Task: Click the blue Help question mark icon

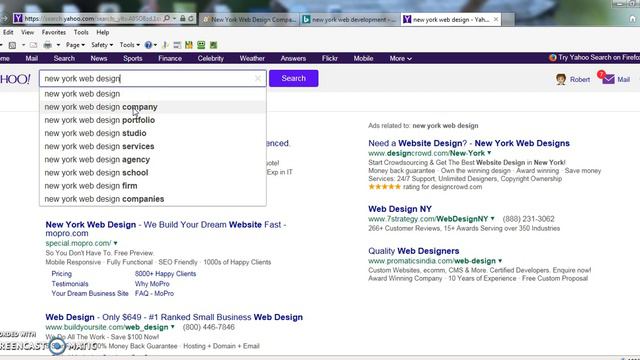Action: 149,45
